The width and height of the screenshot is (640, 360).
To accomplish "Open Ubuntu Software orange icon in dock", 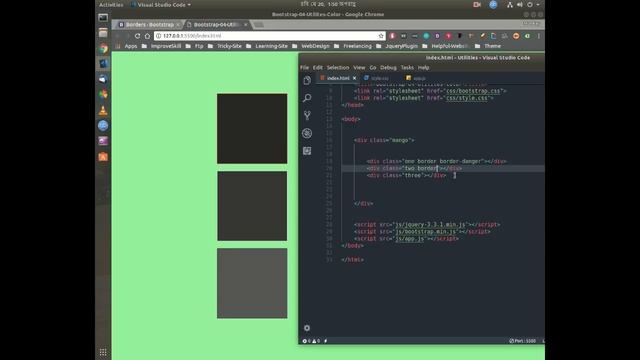I will [103, 157].
